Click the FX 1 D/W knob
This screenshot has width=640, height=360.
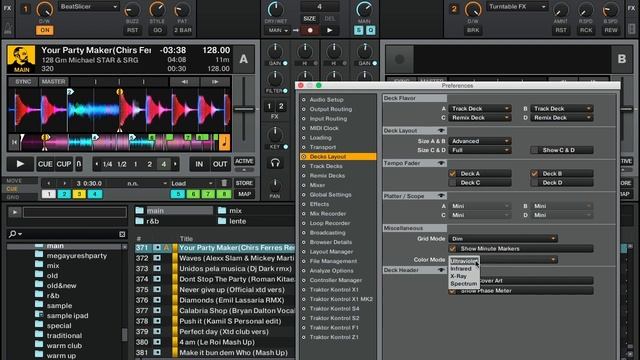44,9
